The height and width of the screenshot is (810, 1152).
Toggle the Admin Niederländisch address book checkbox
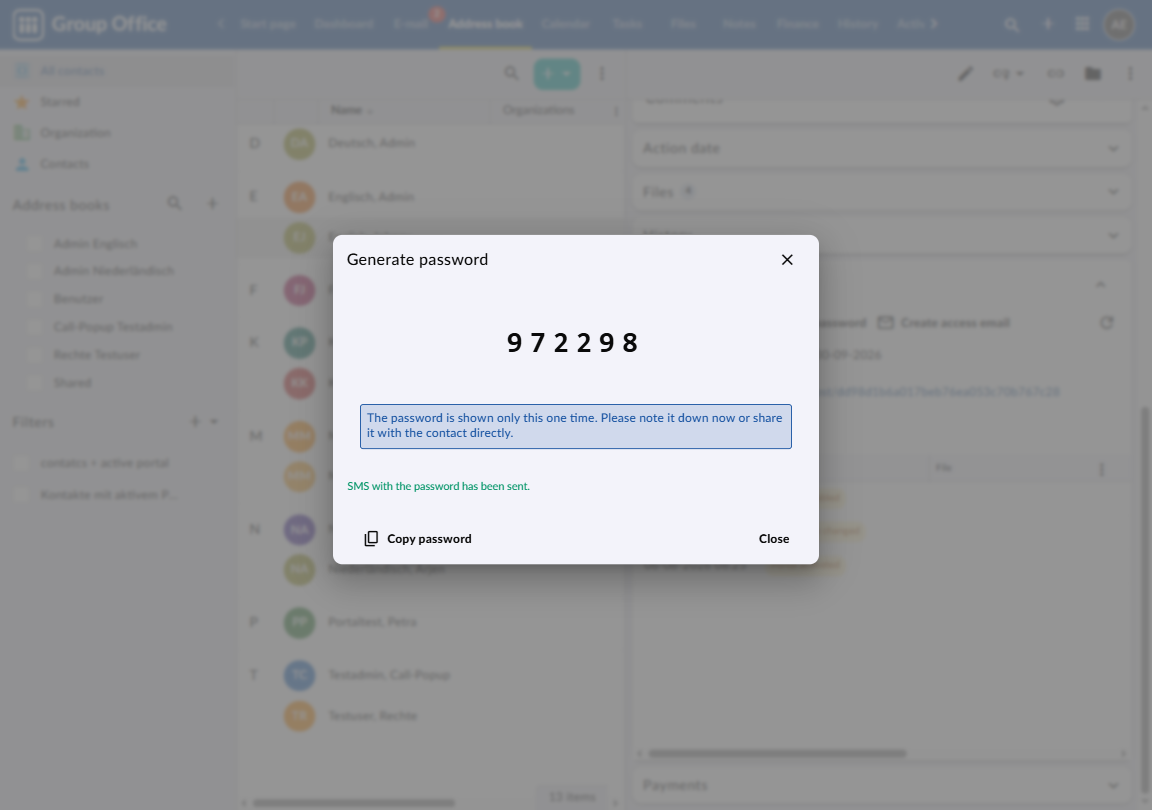(x=35, y=271)
